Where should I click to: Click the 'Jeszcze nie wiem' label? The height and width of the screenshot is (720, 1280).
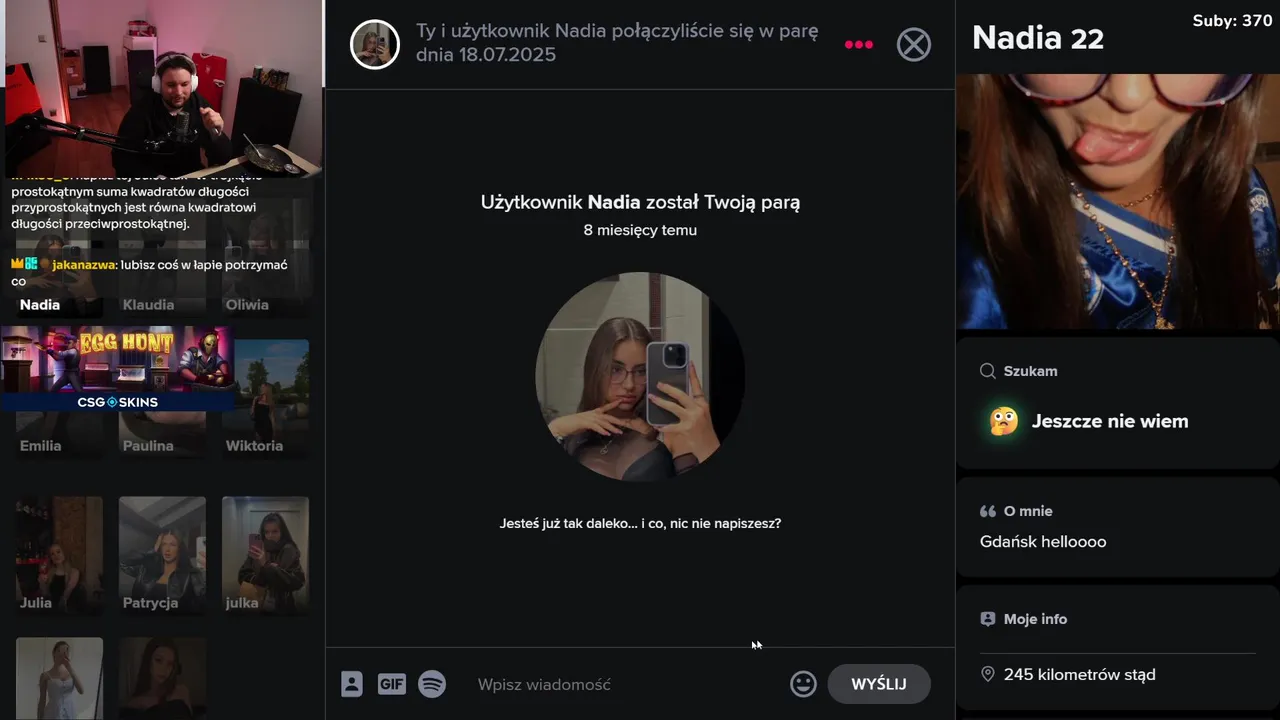tap(1110, 421)
